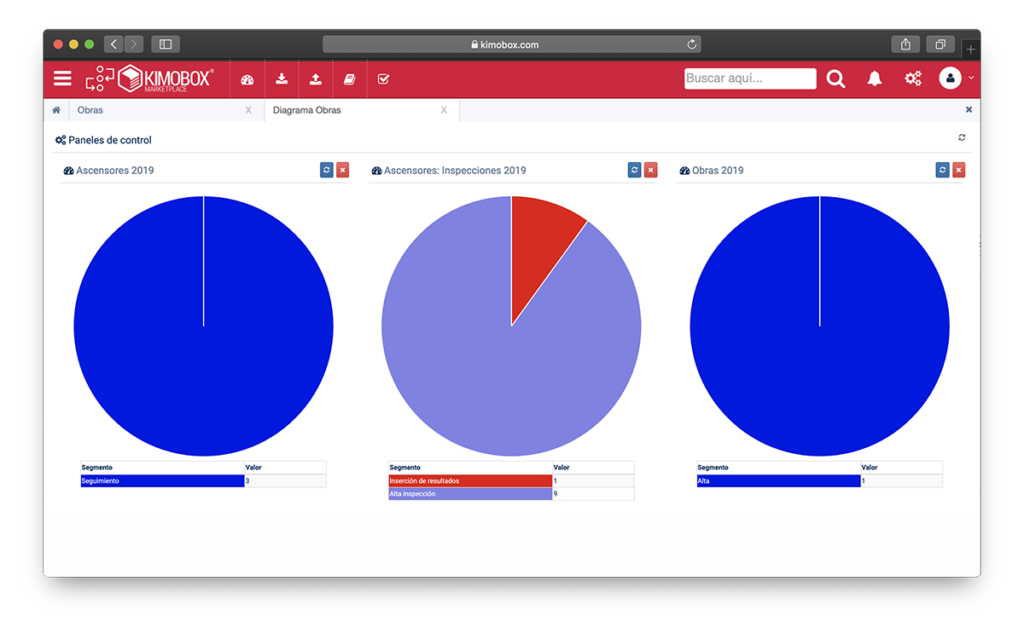Open the book icon in the toolbar
Viewport: 1024px width, 634px height.
tap(349, 79)
